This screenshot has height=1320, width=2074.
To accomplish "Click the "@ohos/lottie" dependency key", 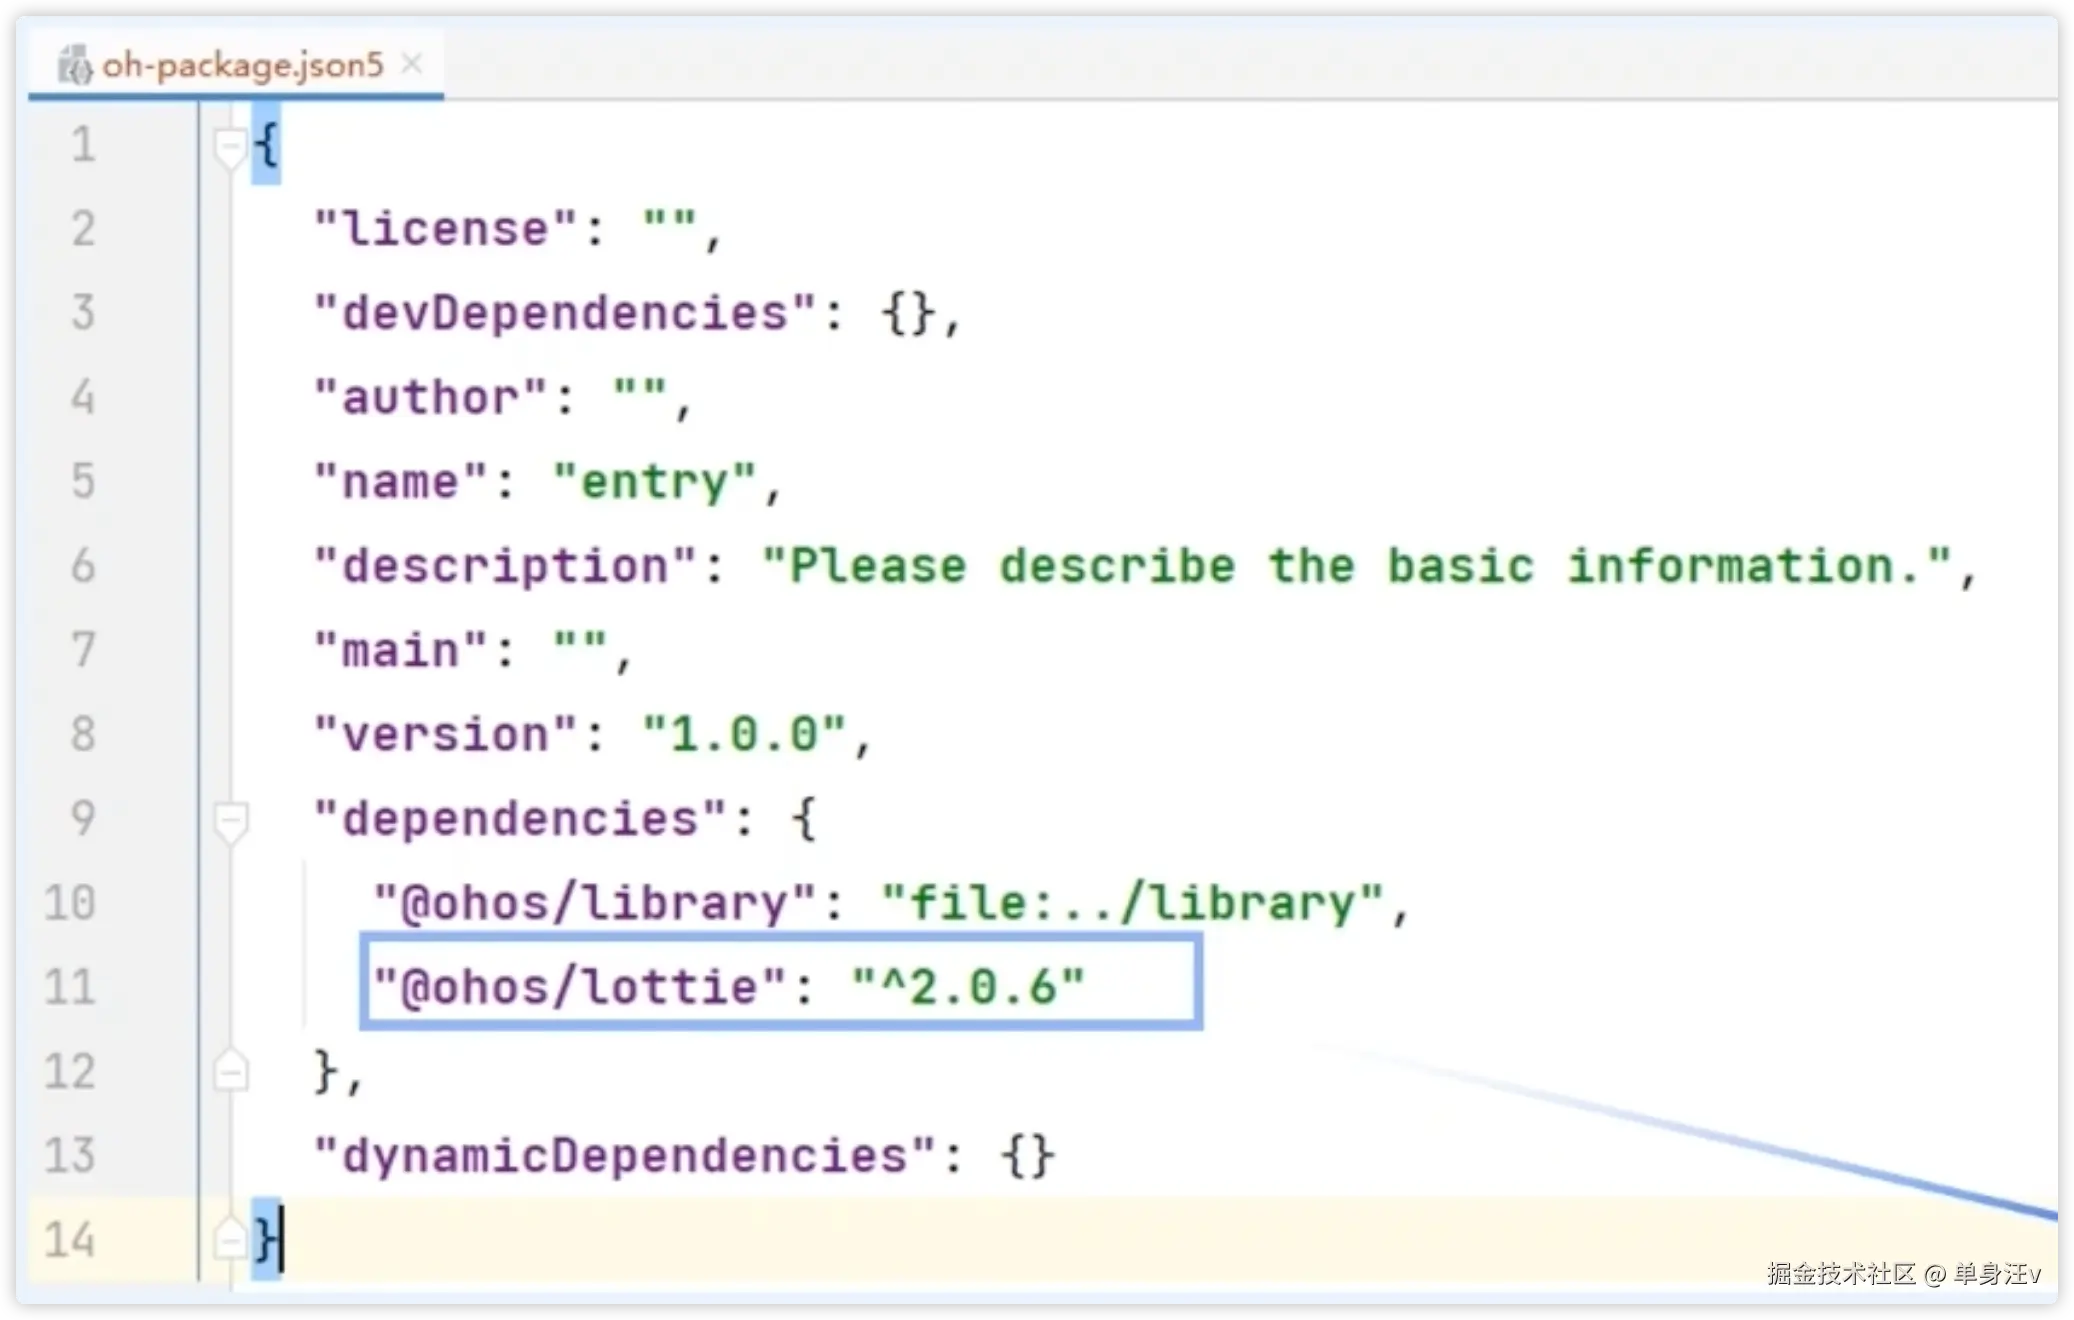I will [x=580, y=988].
